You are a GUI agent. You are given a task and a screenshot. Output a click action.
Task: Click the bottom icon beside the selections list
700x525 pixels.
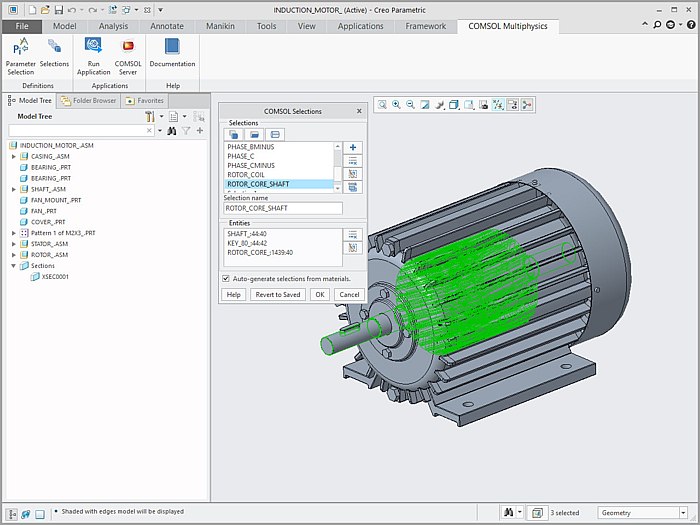[x=353, y=187]
